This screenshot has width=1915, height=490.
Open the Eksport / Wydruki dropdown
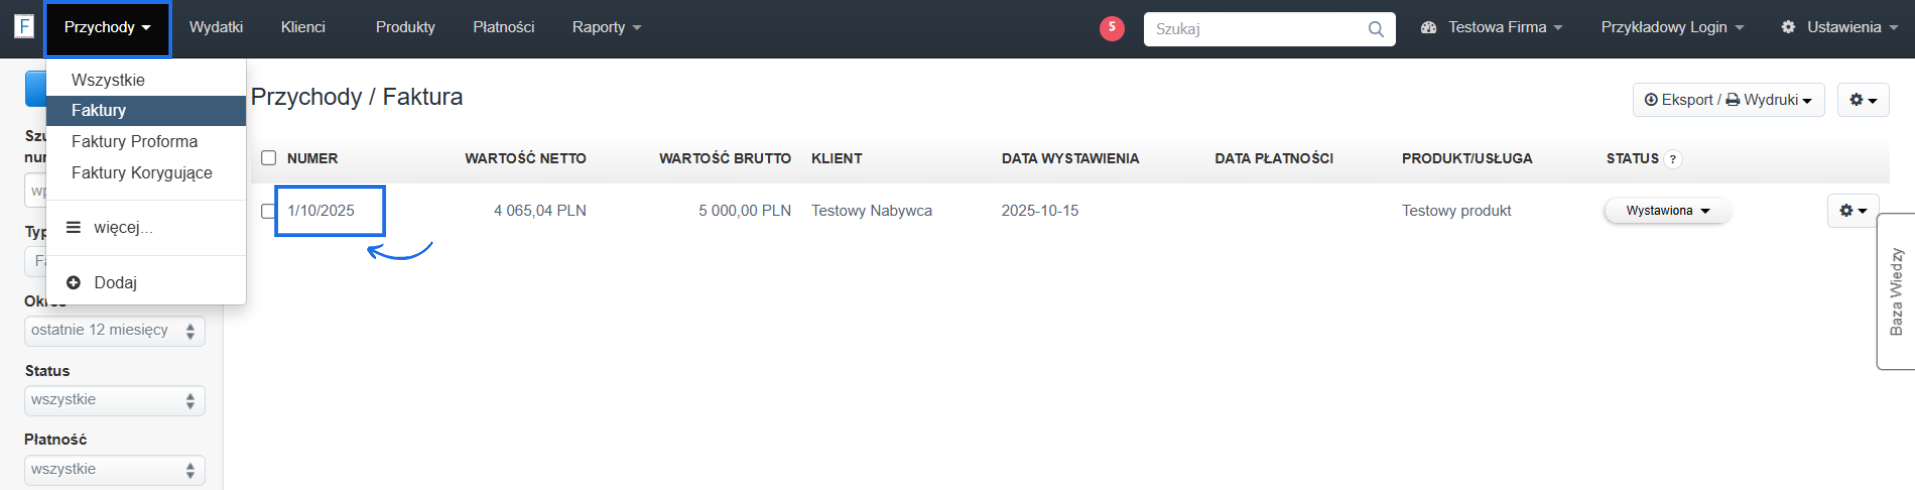click(x=1728, y=100)
